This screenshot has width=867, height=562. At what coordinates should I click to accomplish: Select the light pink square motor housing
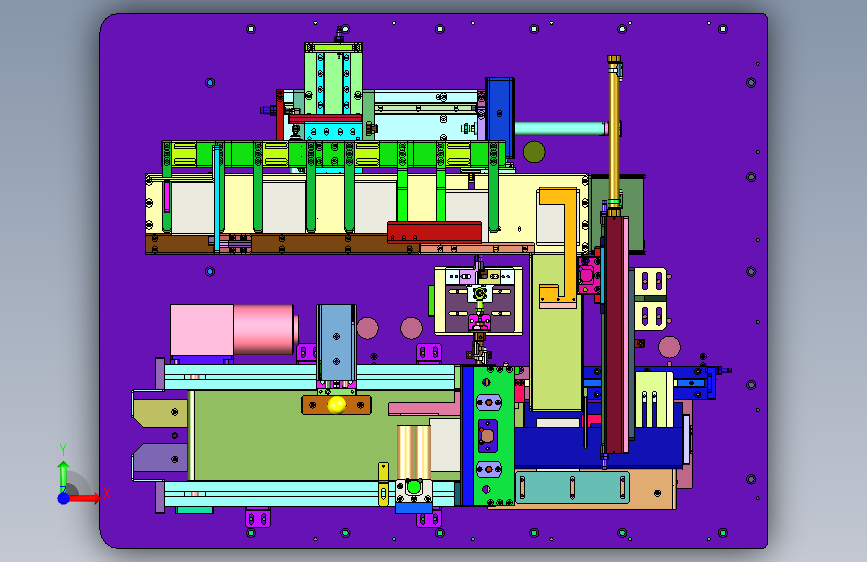point(202,330)
